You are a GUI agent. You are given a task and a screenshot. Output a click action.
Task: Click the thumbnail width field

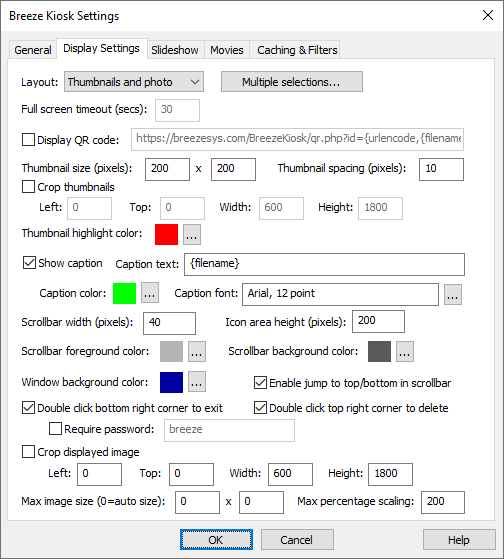pyautogui.click(x=167, y=169)
